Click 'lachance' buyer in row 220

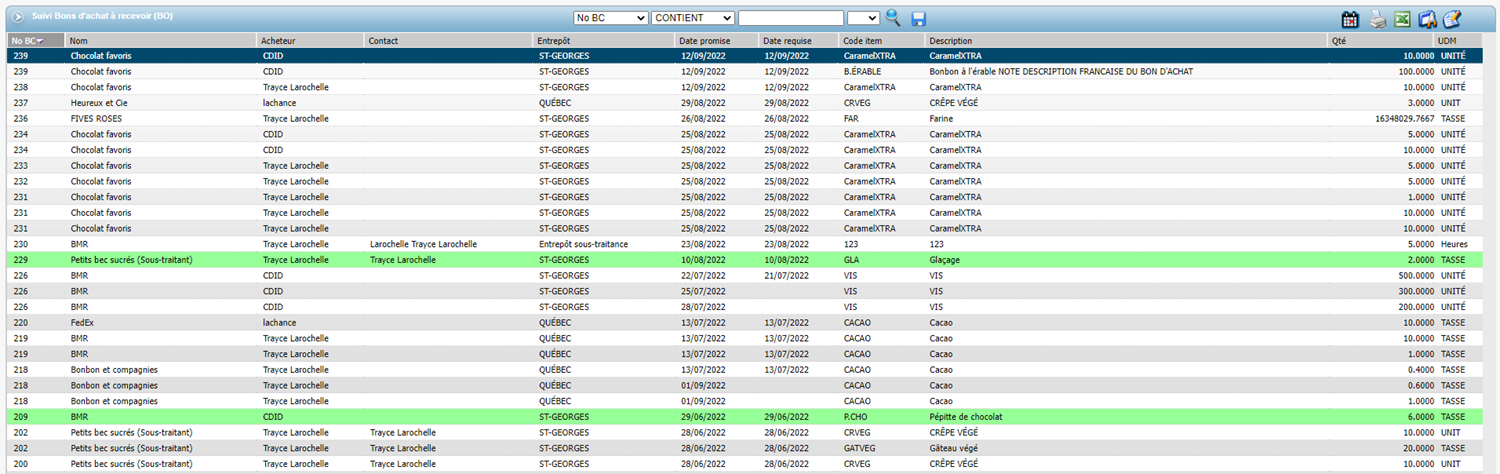click(x=279, y=323)
